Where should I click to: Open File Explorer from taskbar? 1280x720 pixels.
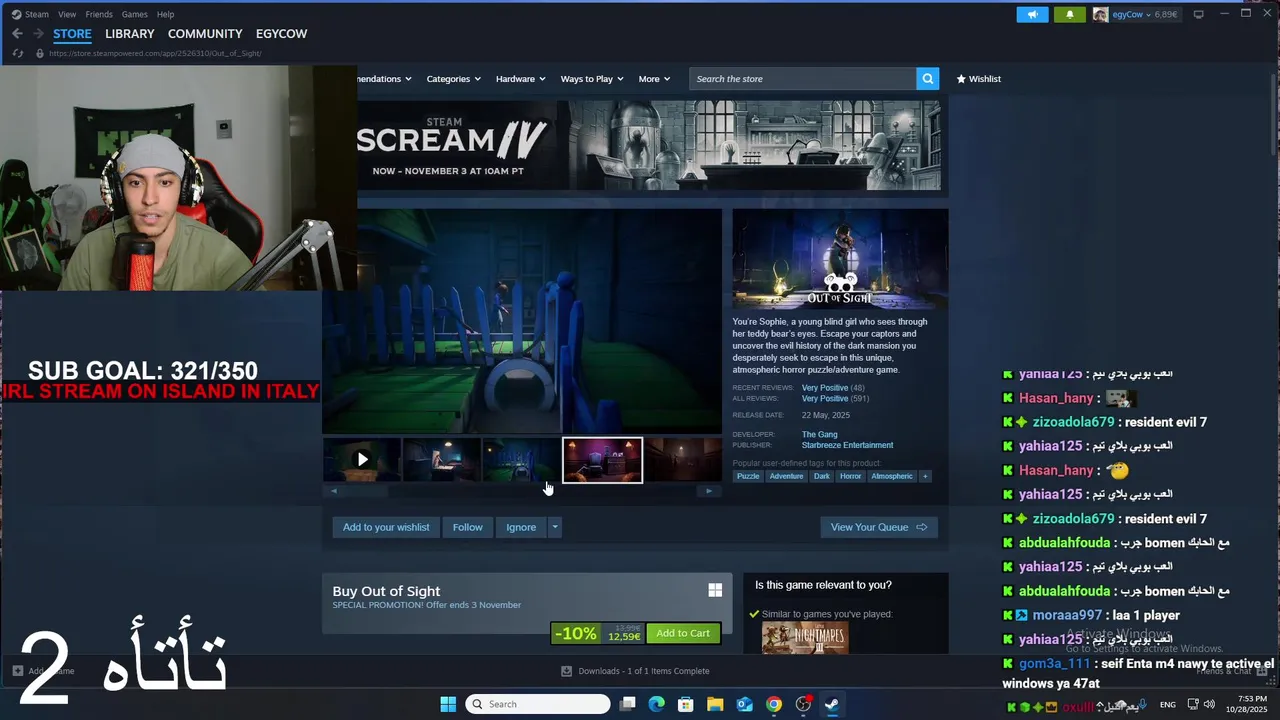715,704
